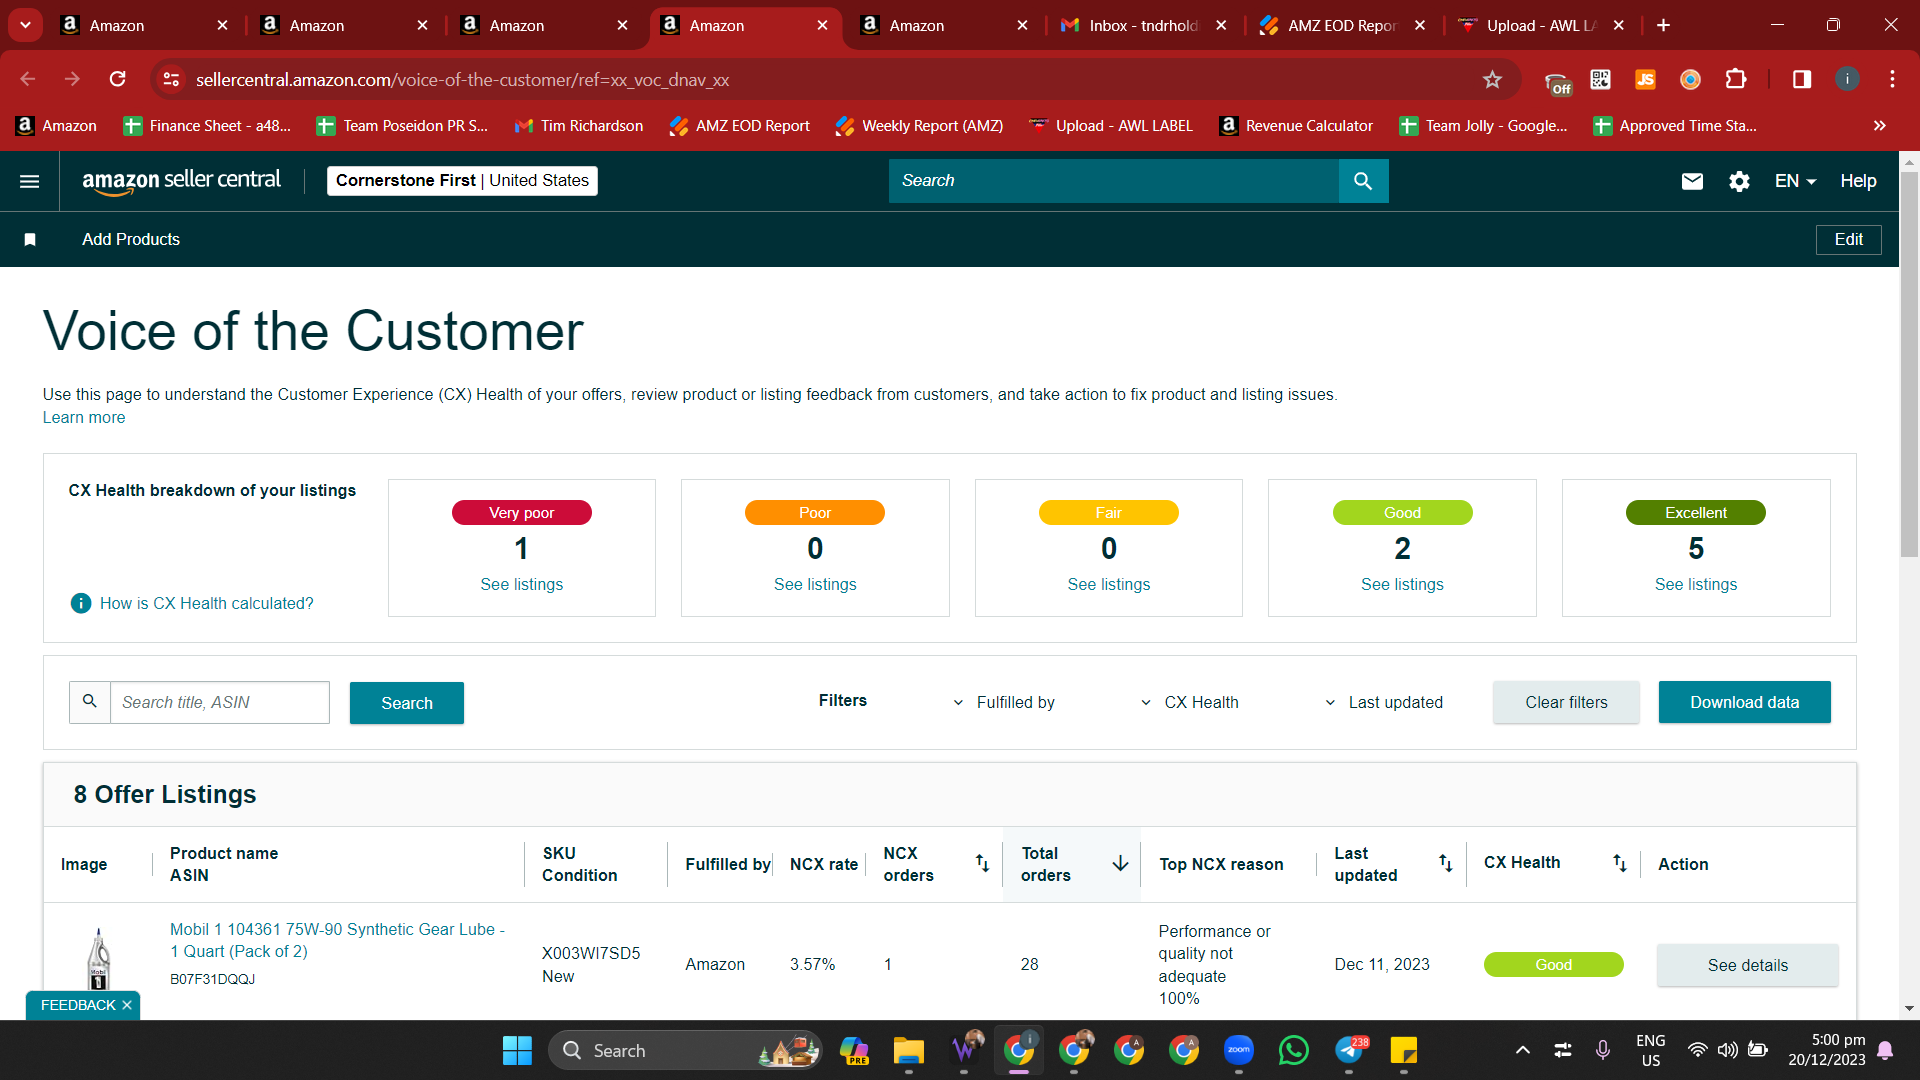Switch to AMZ EOD Report tab
Image resolution: width=1920 pixels, height=1080 pixels.
(1343, 25)
